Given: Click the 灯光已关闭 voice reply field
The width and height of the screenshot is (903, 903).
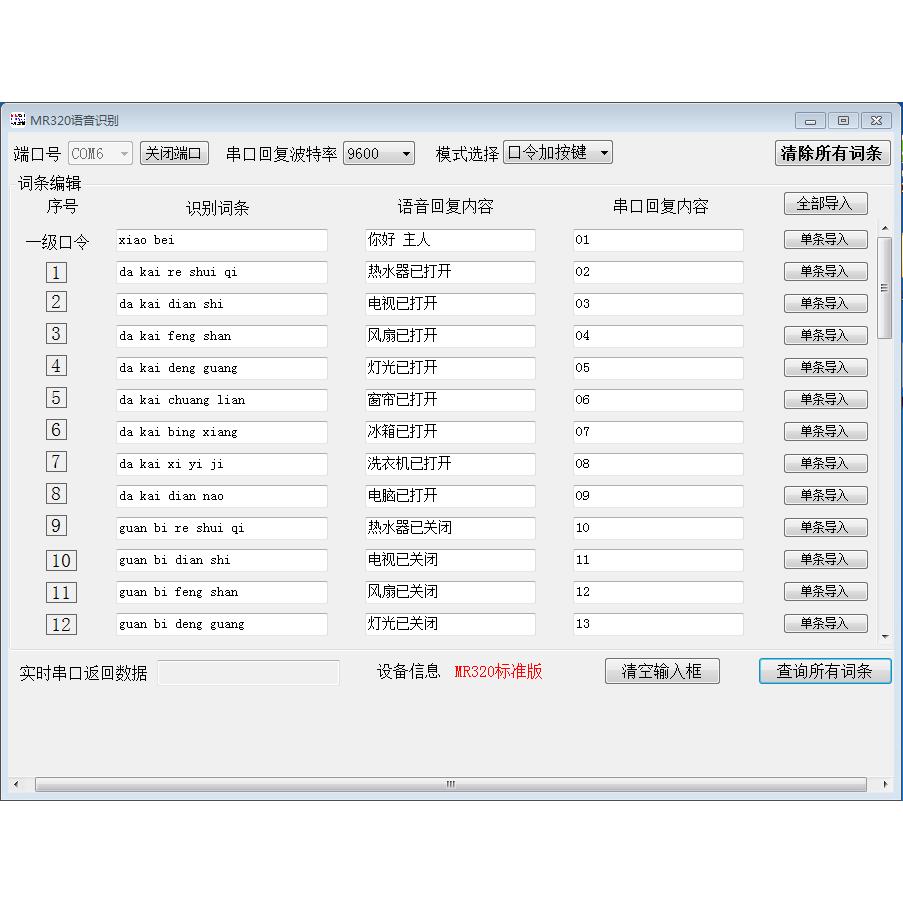Looking at the screenshot, I should pyautogui.click(x=450, y=624).
